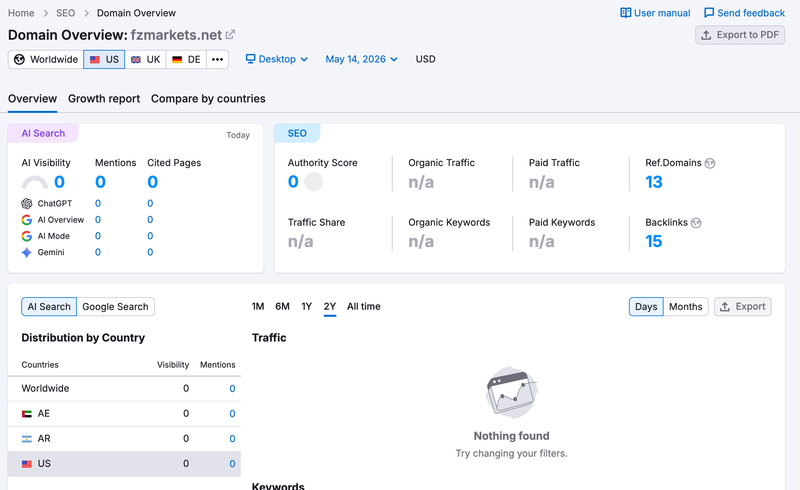The height and width of the screenshot is (490, 800).
Task: Open the Overview tab
Action: (32, 99)
